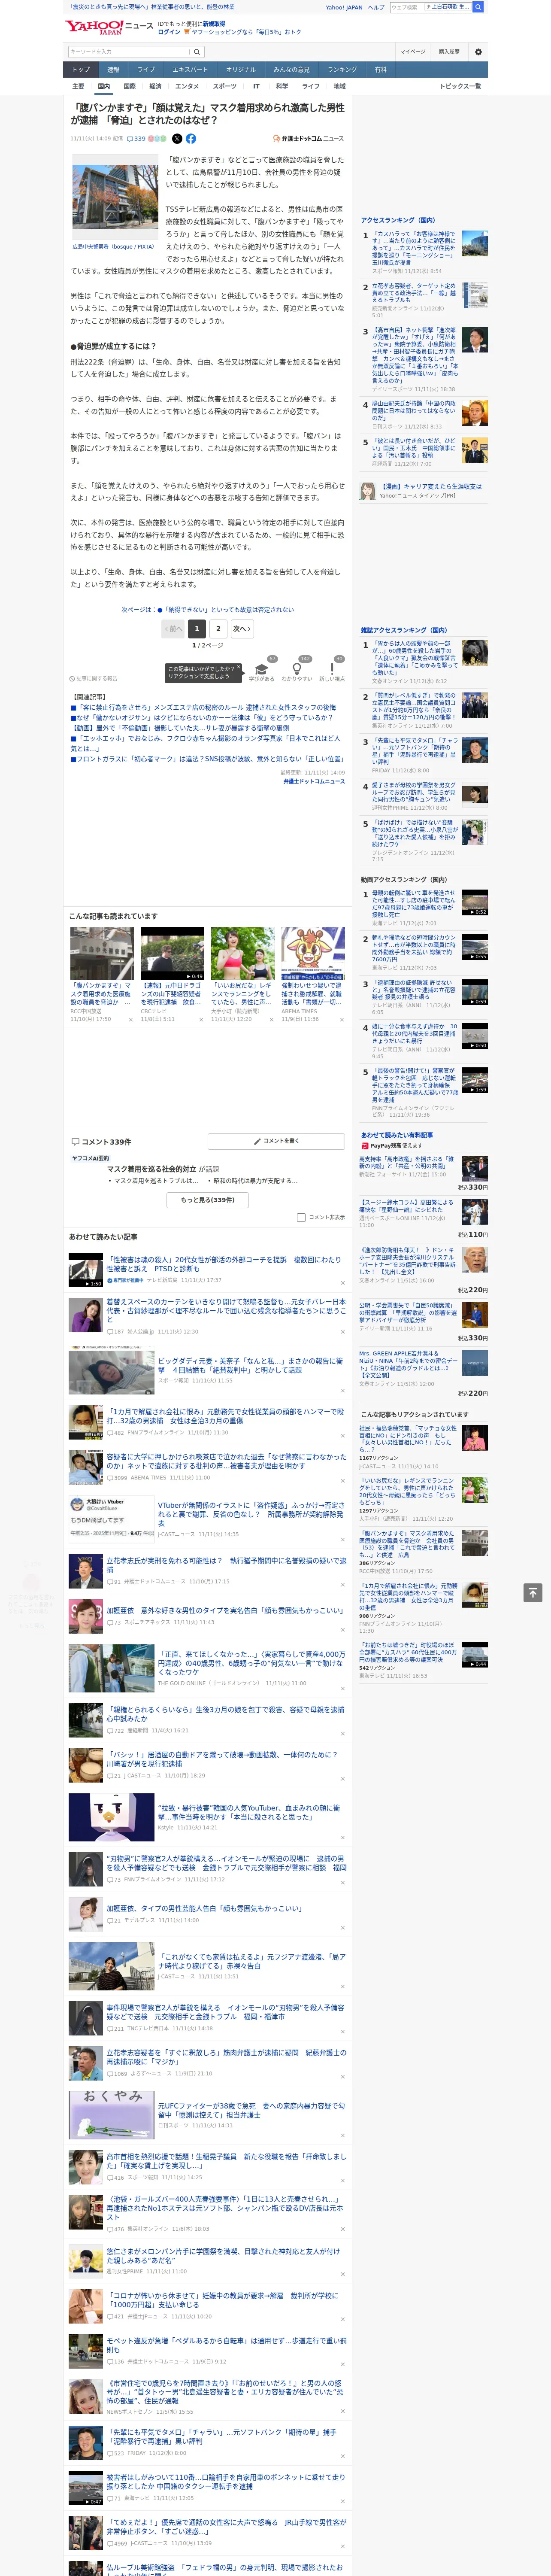
Task: Click the わかりやすい lightbulb reaction
Action: pyautogui.click(x=296, y=671)
